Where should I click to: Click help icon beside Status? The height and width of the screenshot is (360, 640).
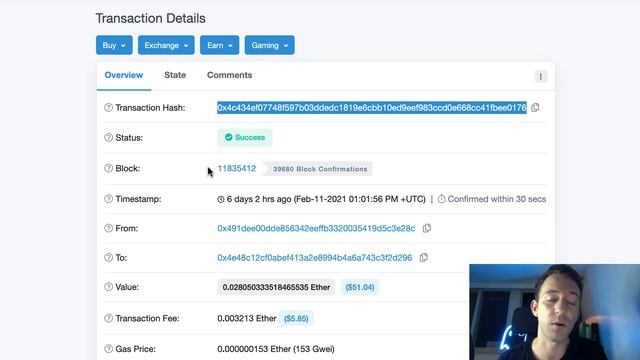[108, 138]
